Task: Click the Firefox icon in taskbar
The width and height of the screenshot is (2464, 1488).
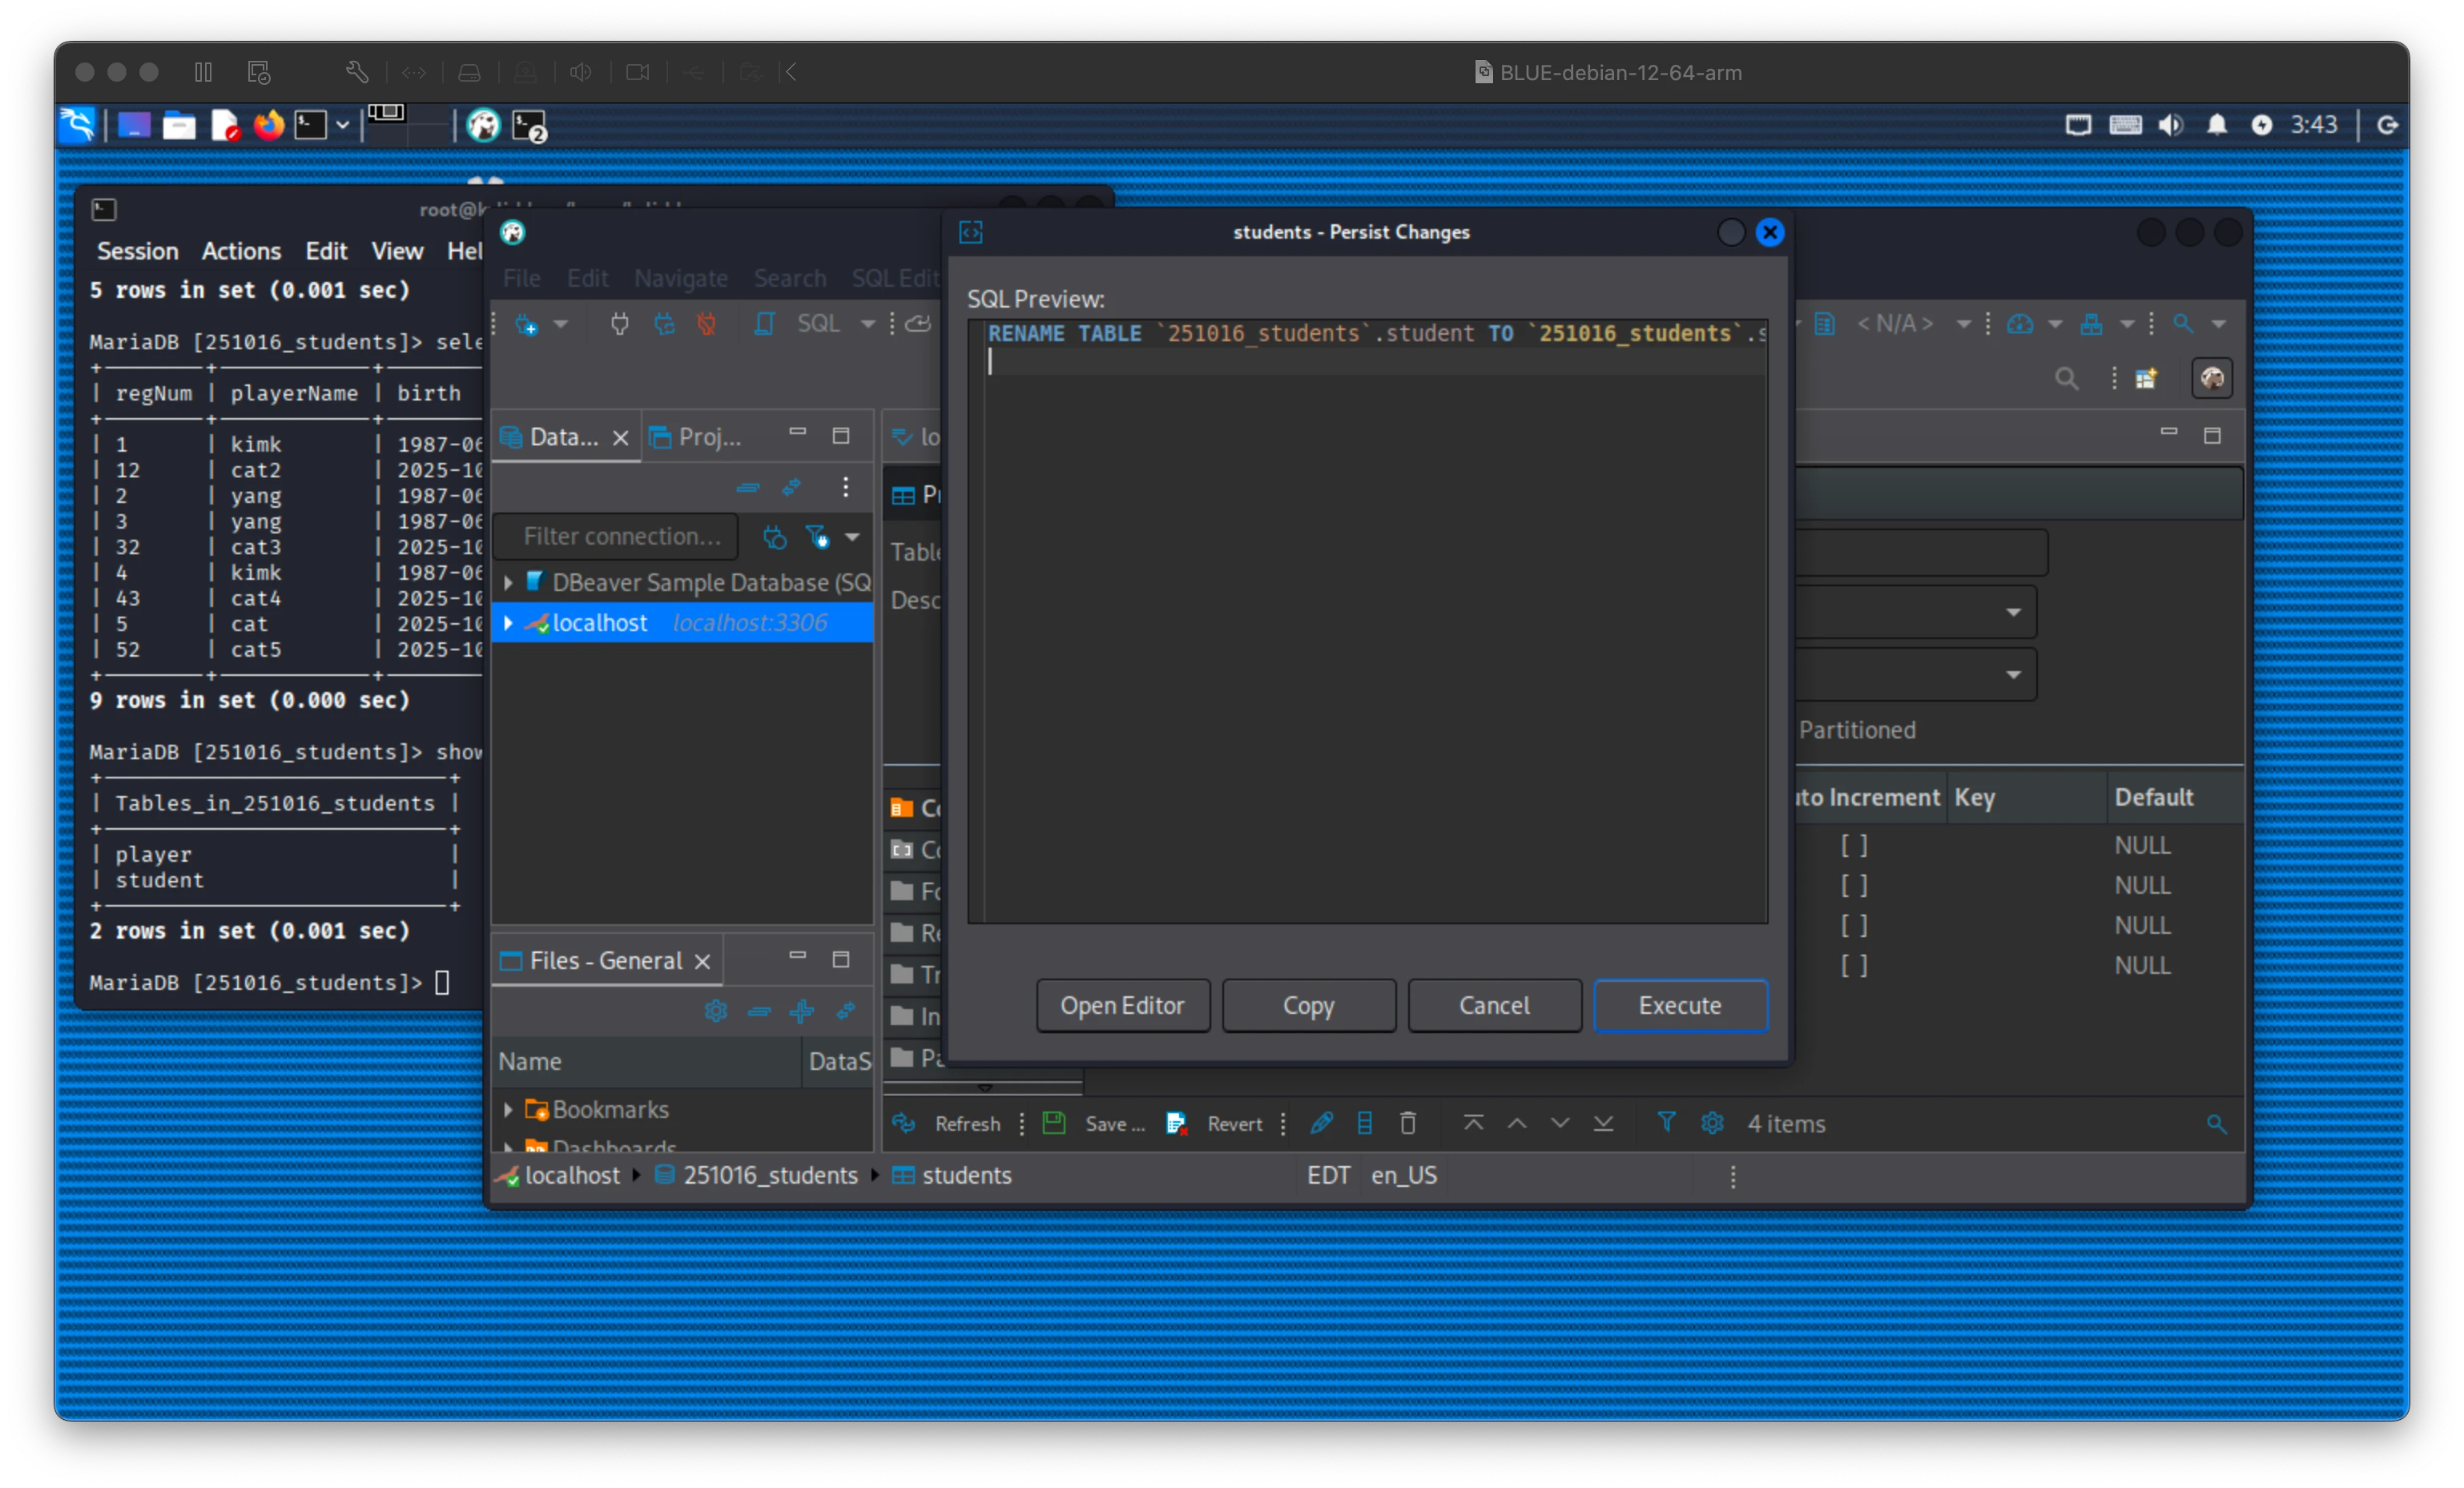Action: point(268,126)
